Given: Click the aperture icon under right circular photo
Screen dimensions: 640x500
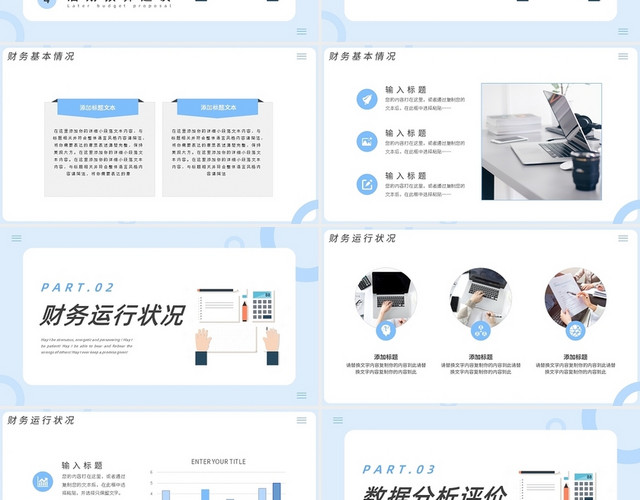Looking at the screenshot, I should click(x=575, y=330).
